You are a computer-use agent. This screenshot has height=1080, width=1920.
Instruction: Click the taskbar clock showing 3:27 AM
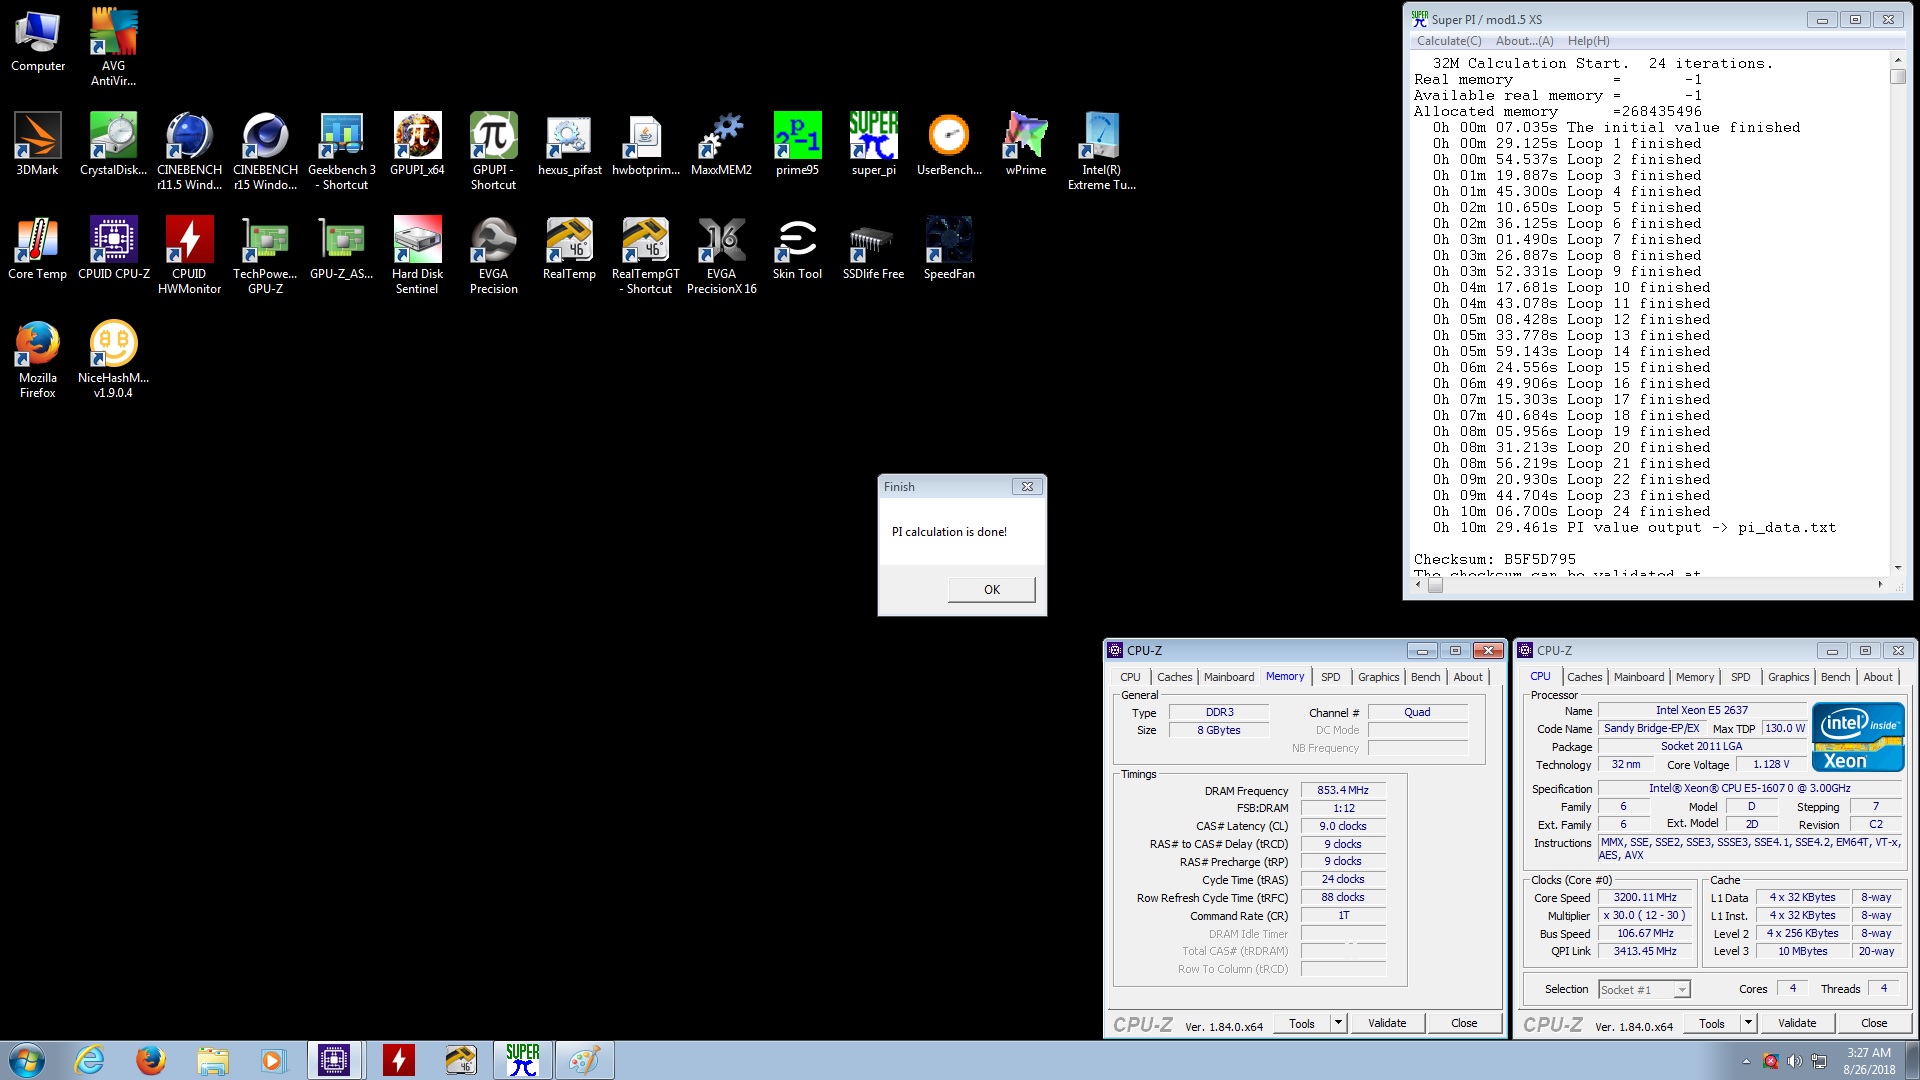1868,1060
